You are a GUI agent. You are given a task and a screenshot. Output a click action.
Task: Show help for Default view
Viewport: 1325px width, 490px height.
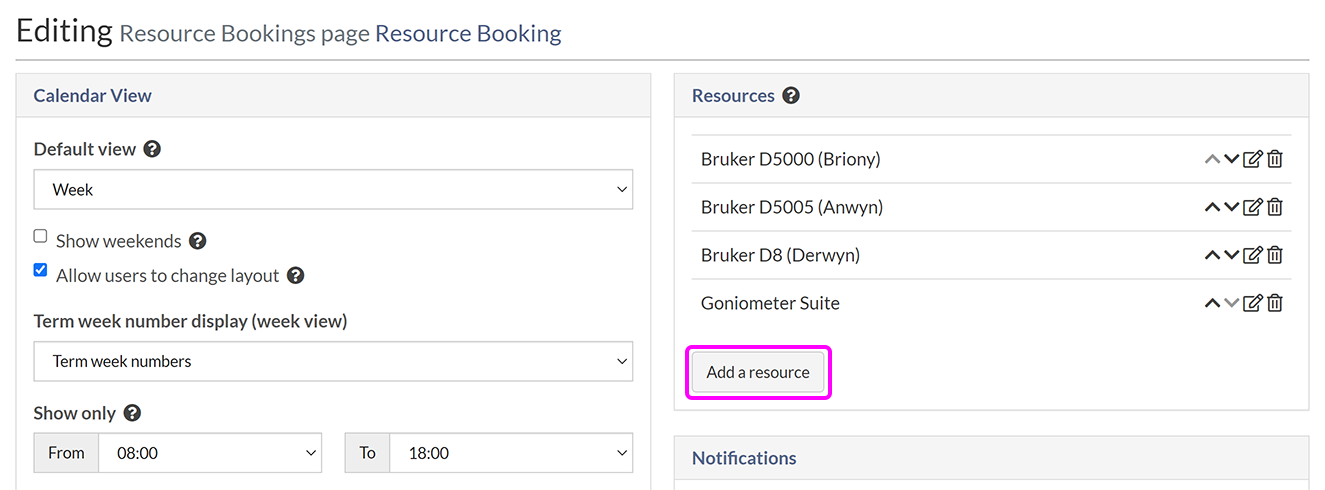[x=152, y=149]
